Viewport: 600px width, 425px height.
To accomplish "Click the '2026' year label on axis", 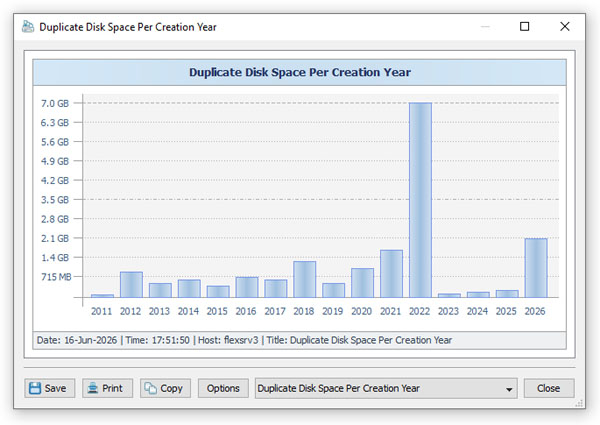I will [535, 311].
